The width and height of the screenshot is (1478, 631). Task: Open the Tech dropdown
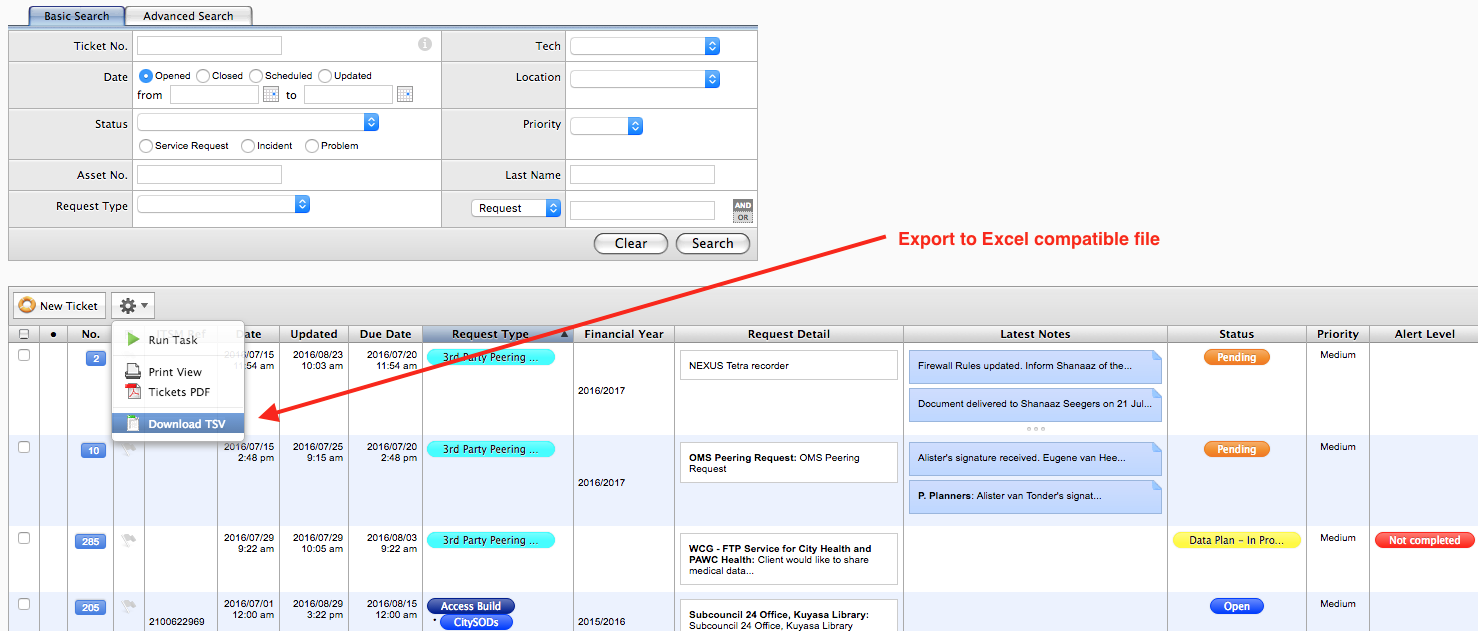645,46
